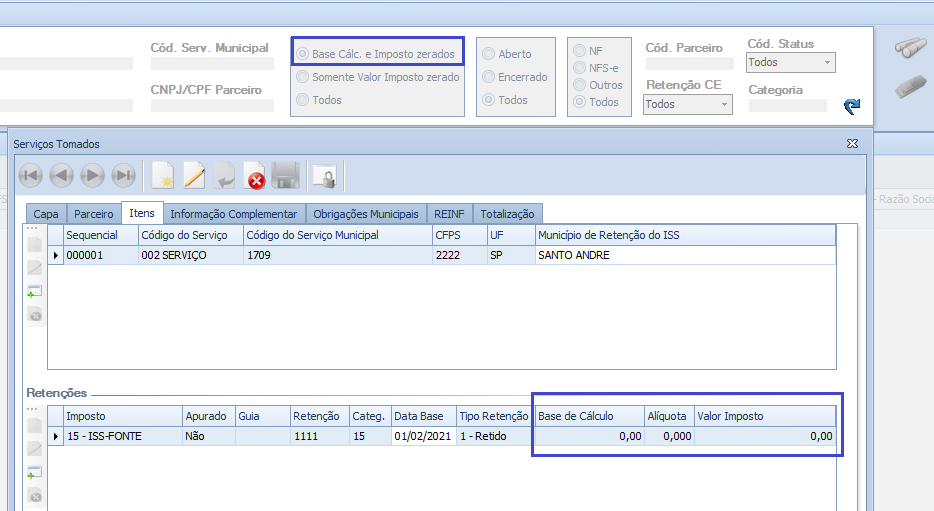Click the eraser clear filters icon
934x511 pixels.
pos(909,88)
